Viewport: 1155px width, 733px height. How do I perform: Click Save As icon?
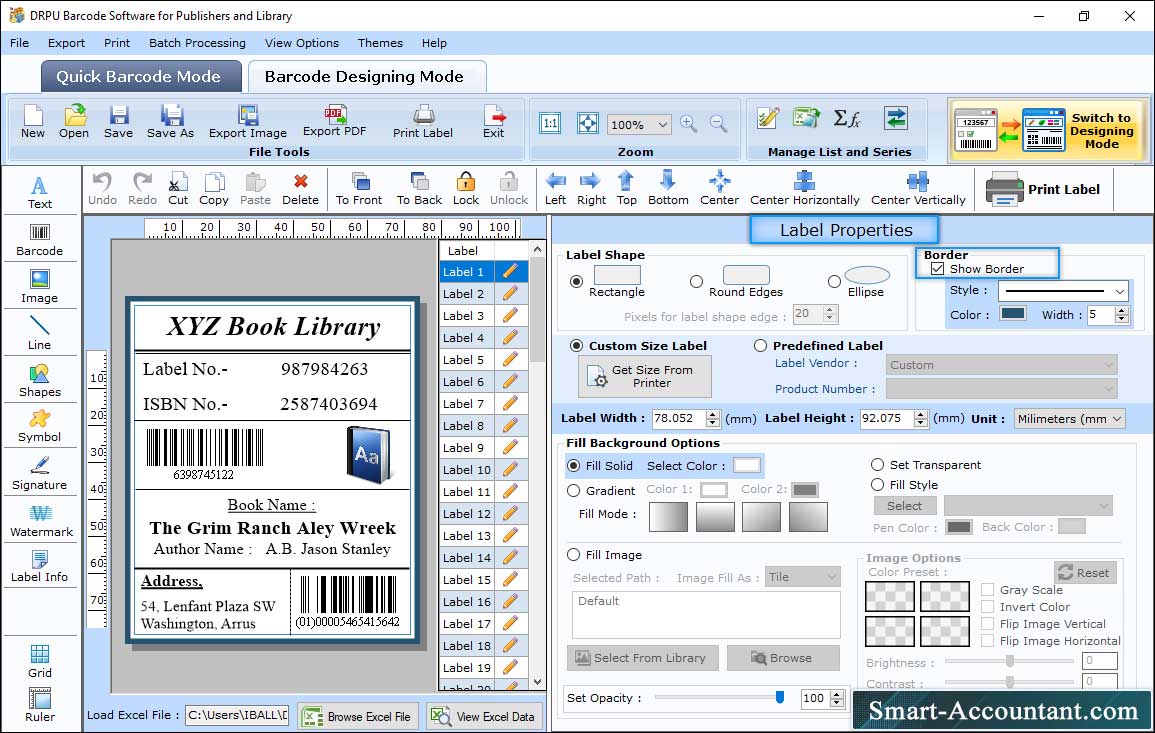coord(170,122)
